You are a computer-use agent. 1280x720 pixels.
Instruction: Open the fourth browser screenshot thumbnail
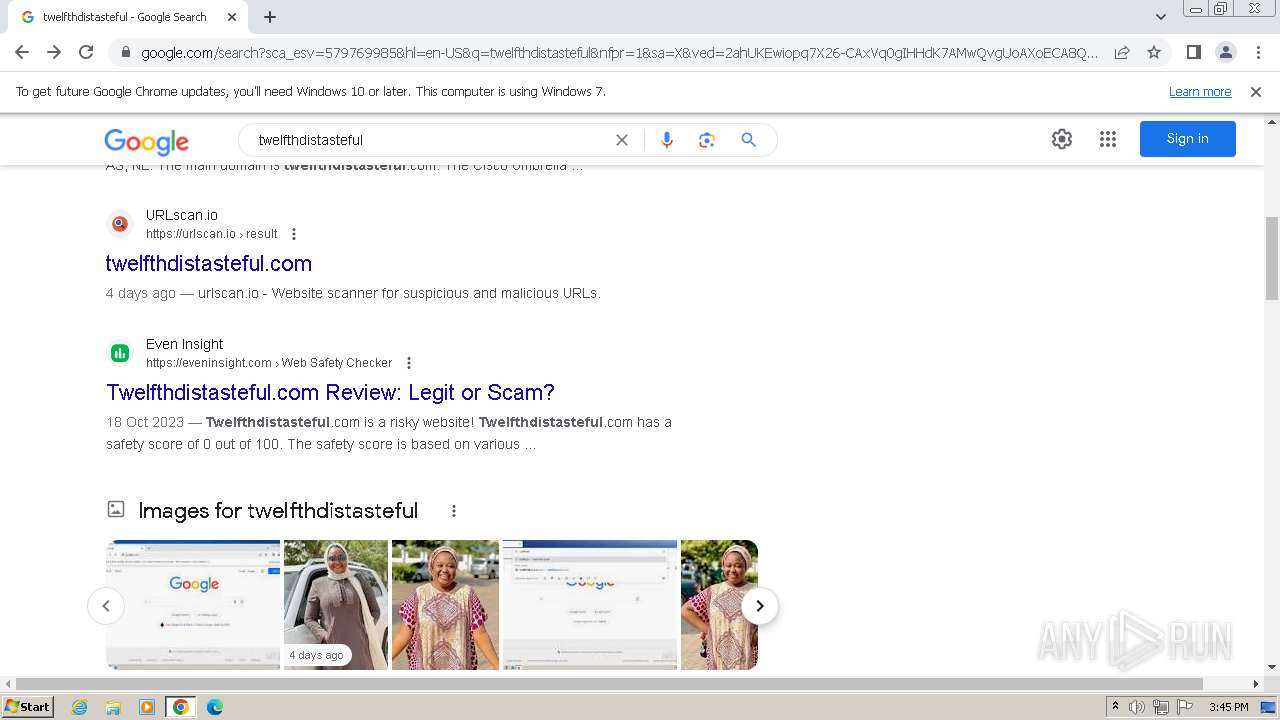coord(590,605)
